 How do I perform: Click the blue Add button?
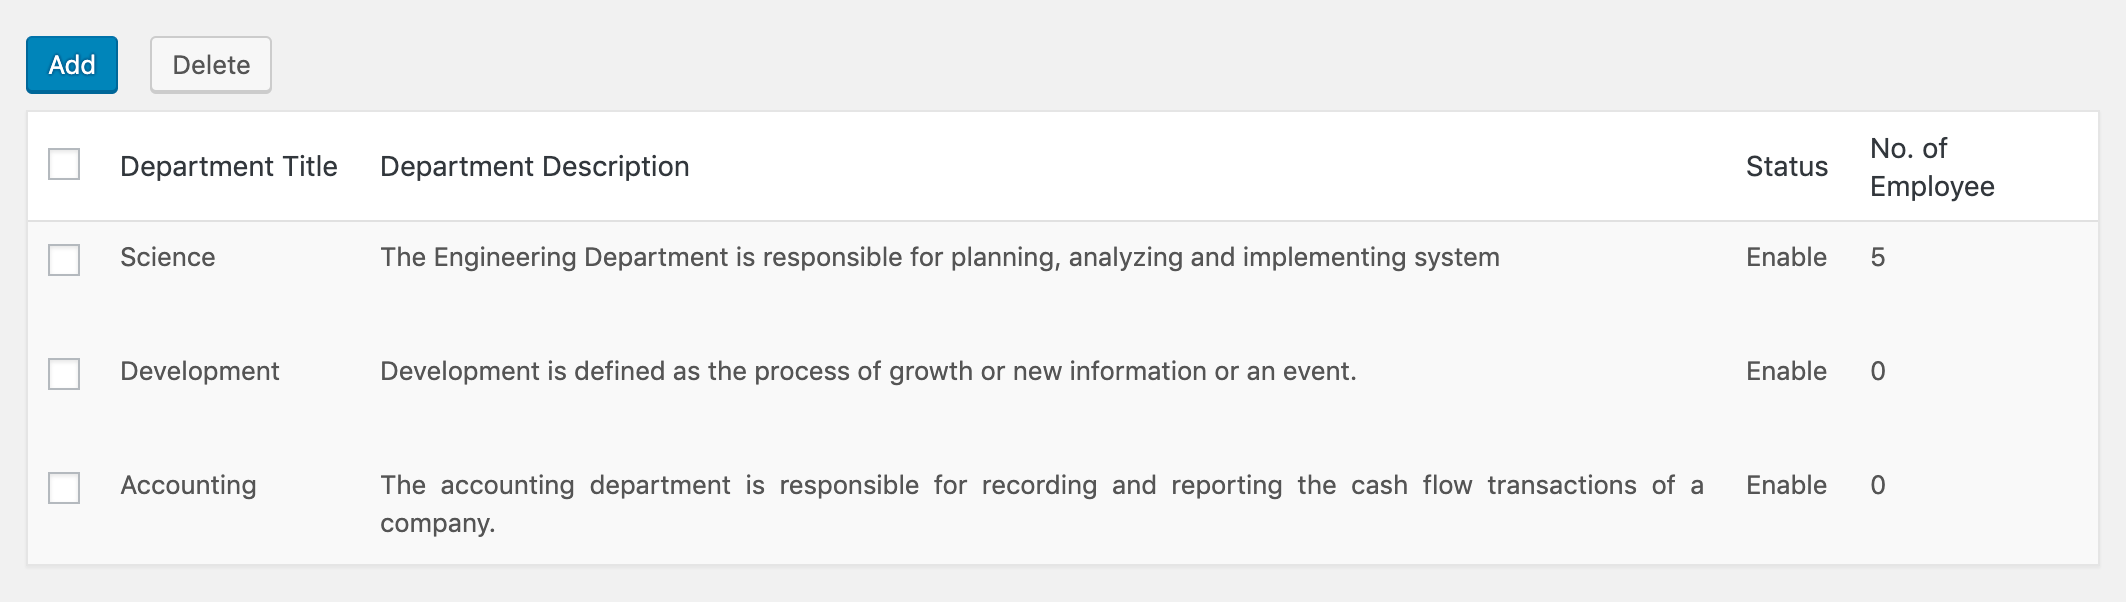coord(72,65)
